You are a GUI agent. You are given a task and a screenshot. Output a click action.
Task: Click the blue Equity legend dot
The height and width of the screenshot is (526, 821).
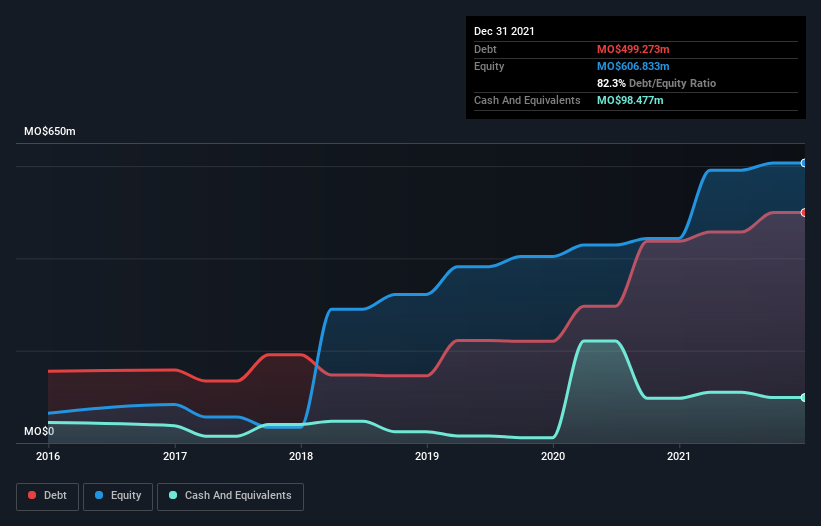pyautogui.click(x=99, y=495)
